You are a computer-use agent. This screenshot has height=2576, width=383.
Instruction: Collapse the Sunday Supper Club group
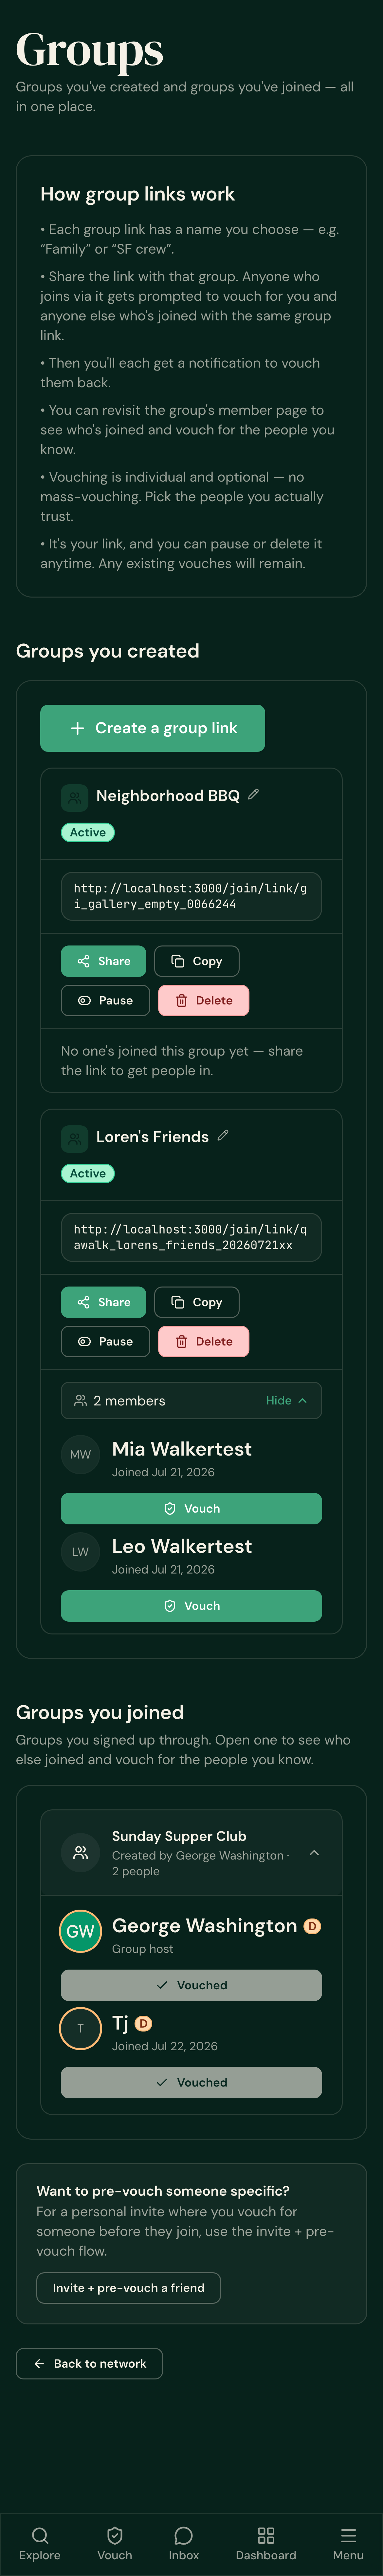pos(314,1852)
